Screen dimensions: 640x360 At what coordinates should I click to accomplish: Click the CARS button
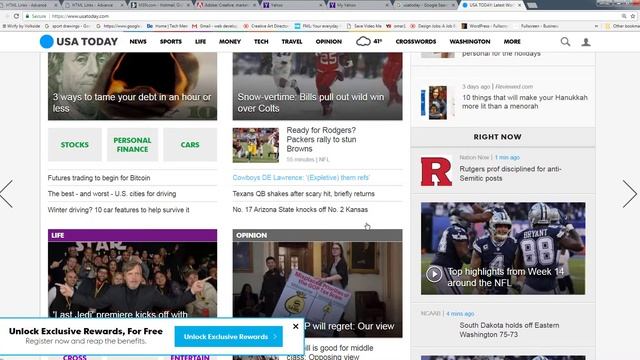pyautogui.click(x=190, y=144)
